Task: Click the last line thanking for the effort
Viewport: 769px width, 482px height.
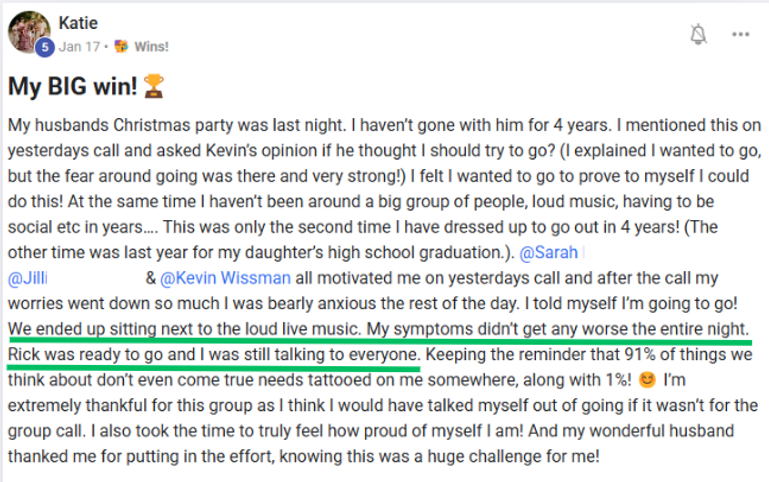Action: (304, 456)
